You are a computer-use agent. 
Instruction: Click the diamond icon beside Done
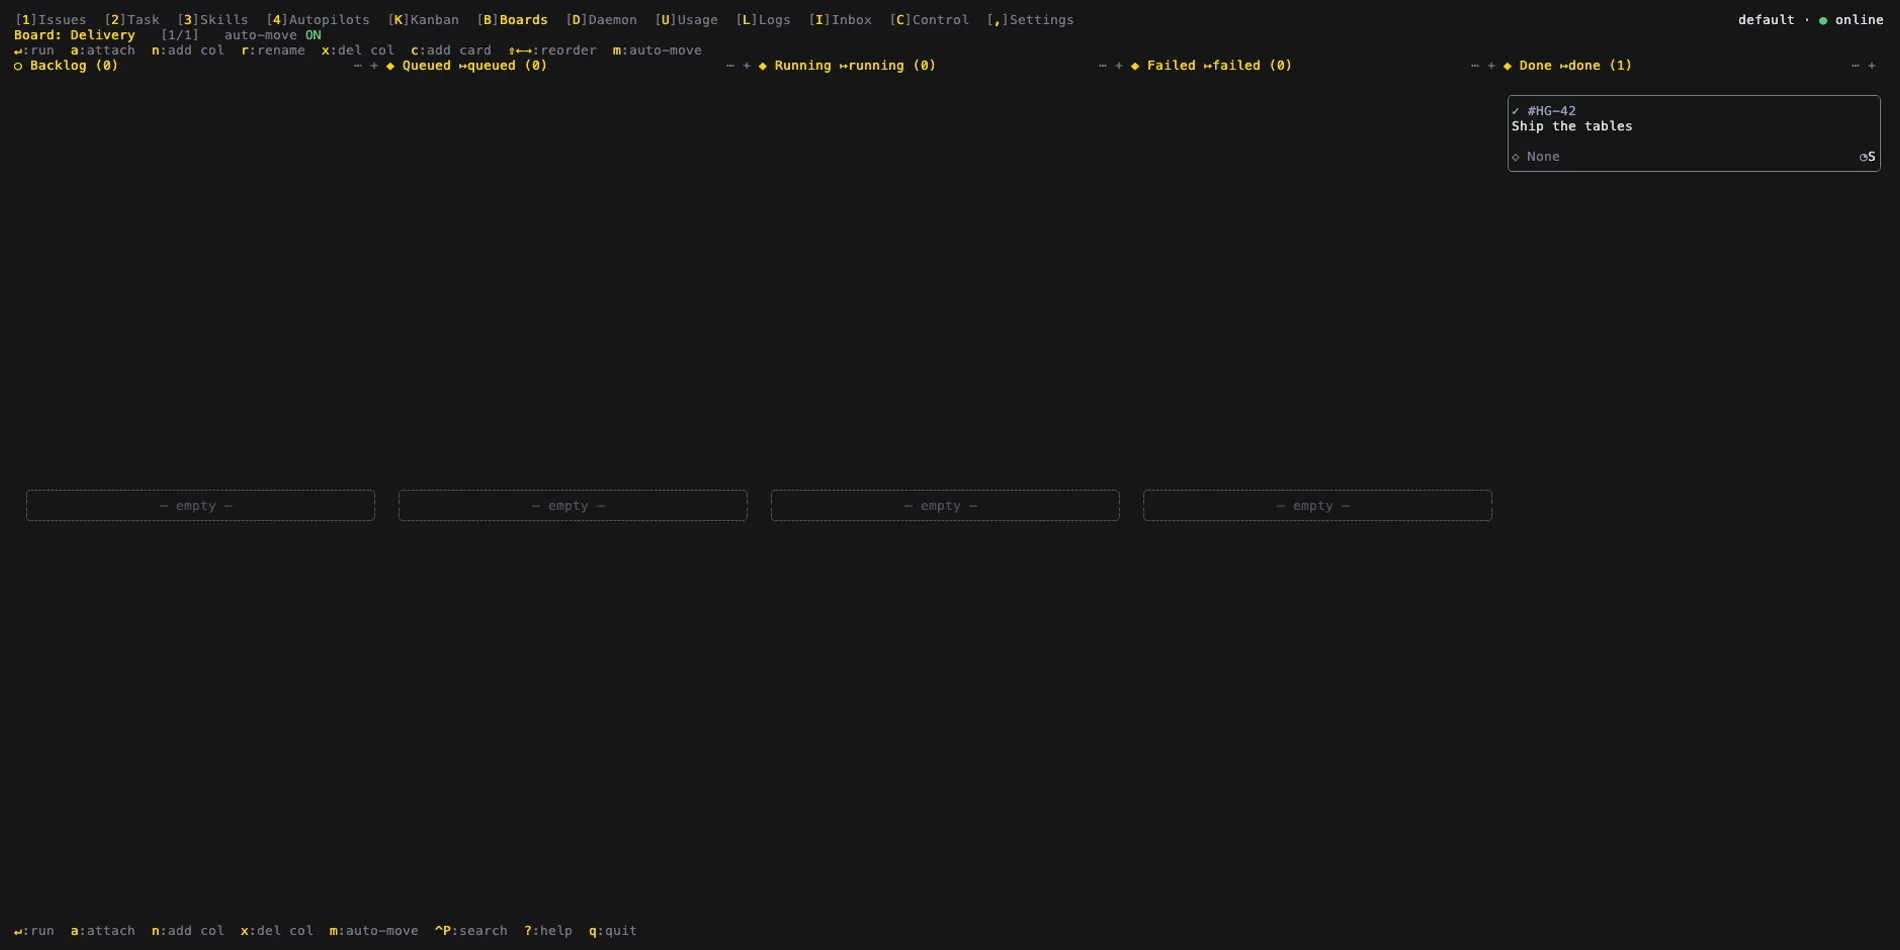(1507, 66)
